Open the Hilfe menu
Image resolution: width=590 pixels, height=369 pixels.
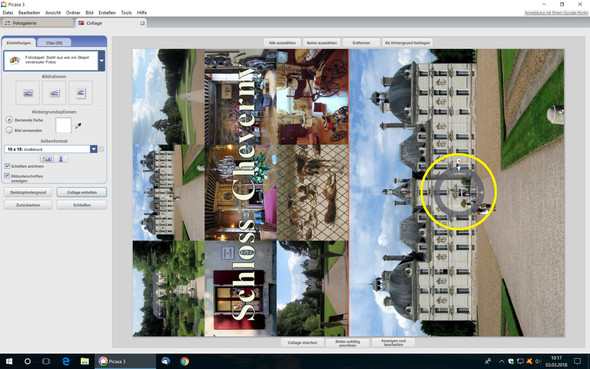click(x=142, y=13)
